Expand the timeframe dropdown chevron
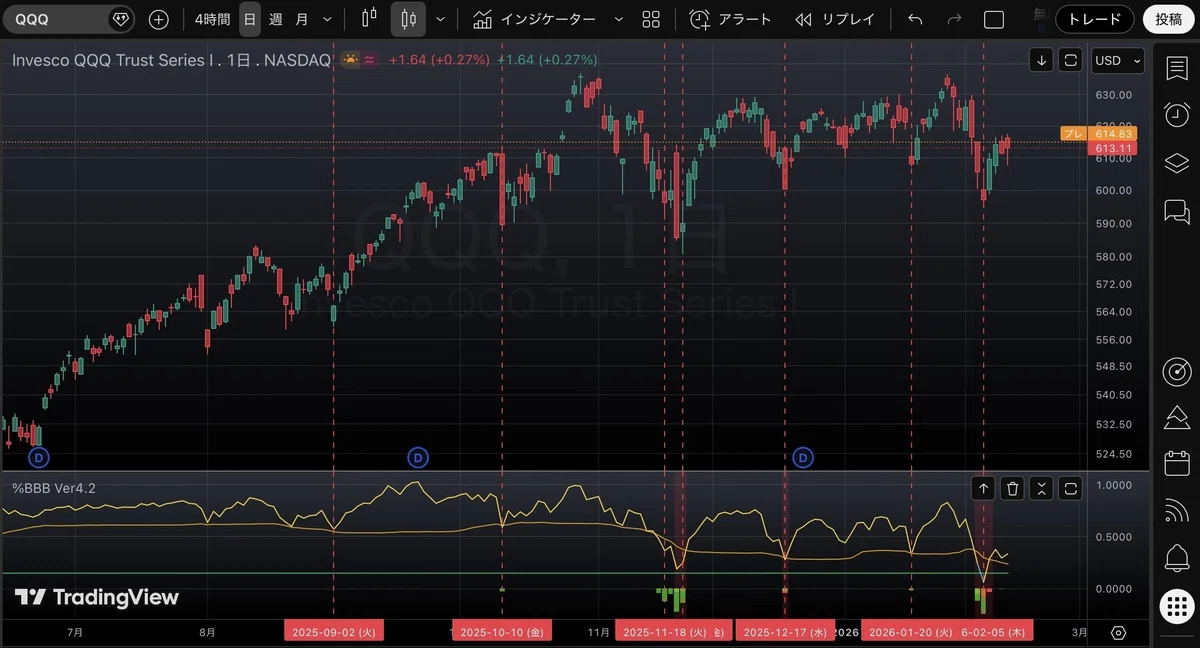1200x648 pixels. pyautogui.click(x=327, y=19)
